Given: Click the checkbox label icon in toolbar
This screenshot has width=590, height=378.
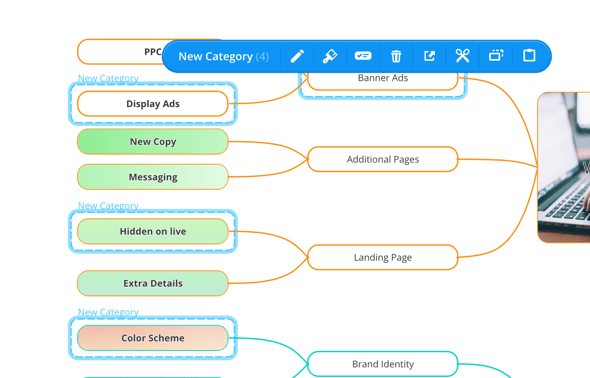Looking at the screenshot, I should click(363, 56).
